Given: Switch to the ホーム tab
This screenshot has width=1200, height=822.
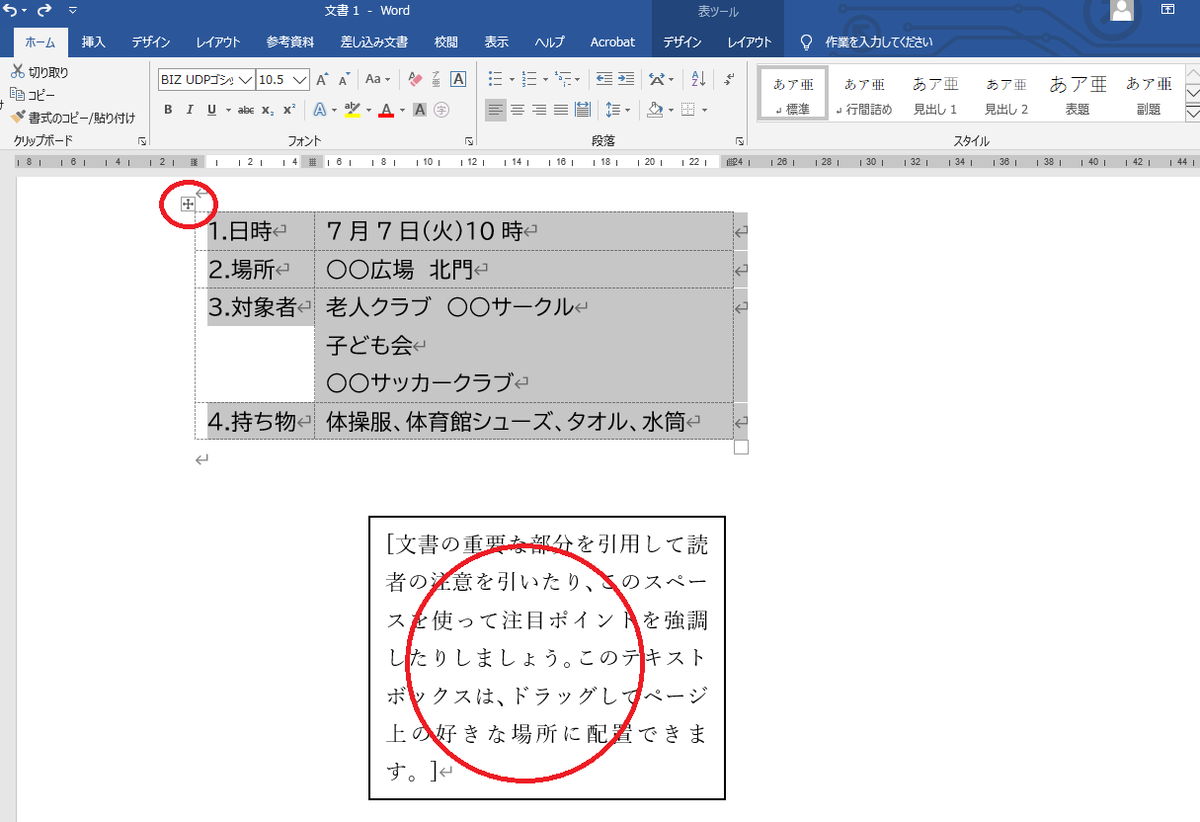Looking at the screenshot, I should (x=40, y=42).
